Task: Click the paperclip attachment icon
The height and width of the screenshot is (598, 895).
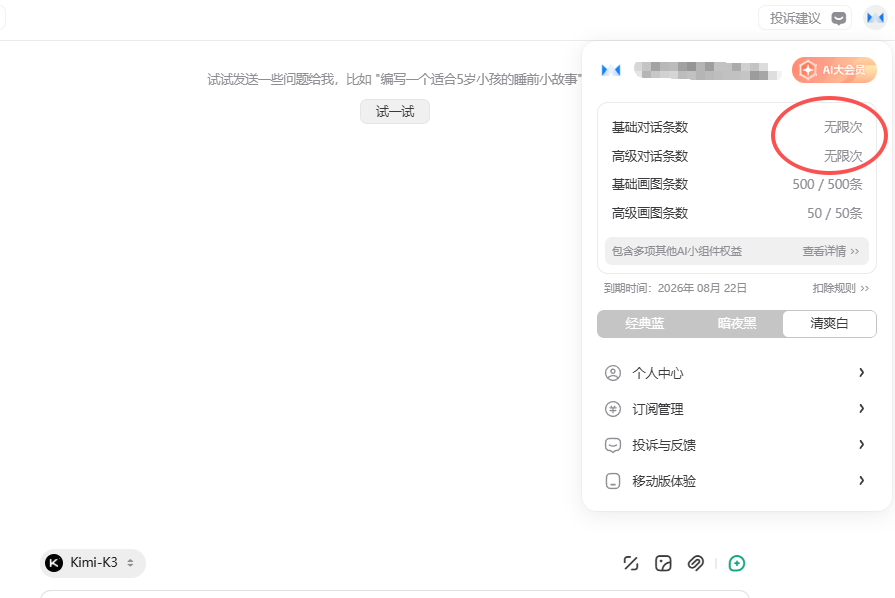Action: [x=695, y=563]
